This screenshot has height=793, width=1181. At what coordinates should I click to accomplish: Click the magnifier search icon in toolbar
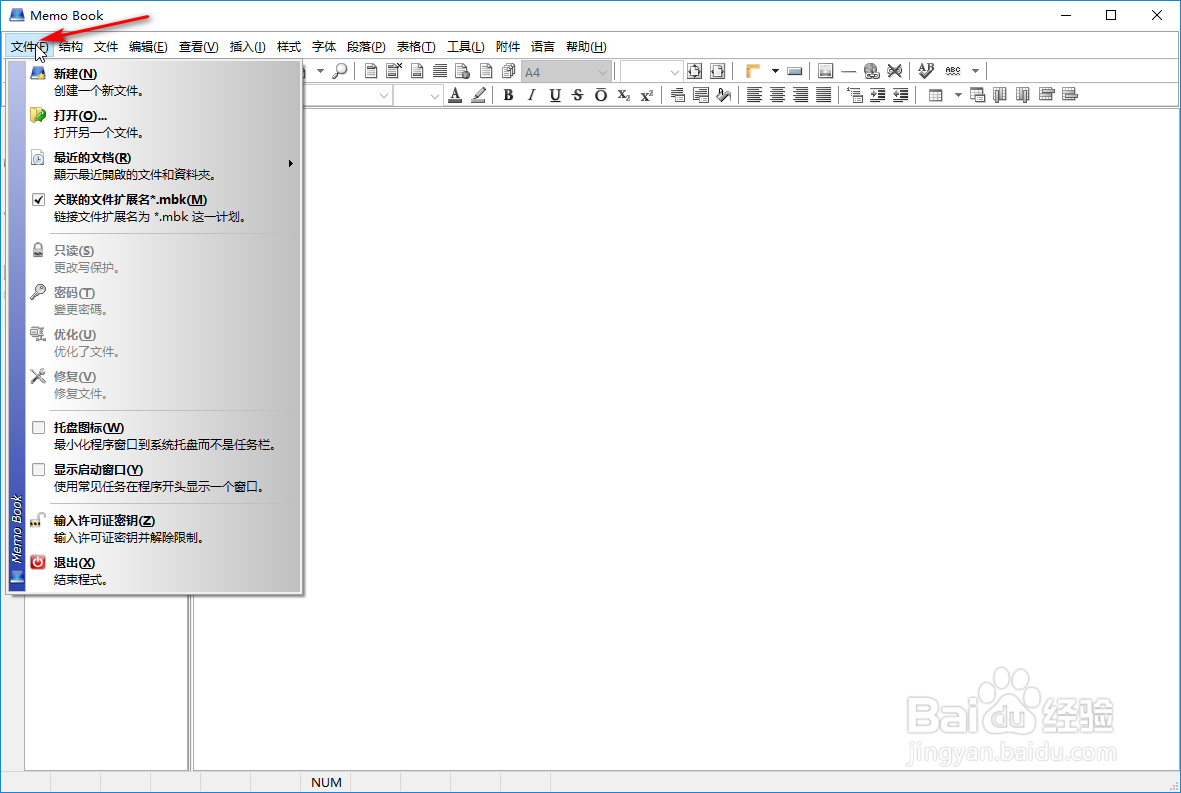tap(340, 71)
